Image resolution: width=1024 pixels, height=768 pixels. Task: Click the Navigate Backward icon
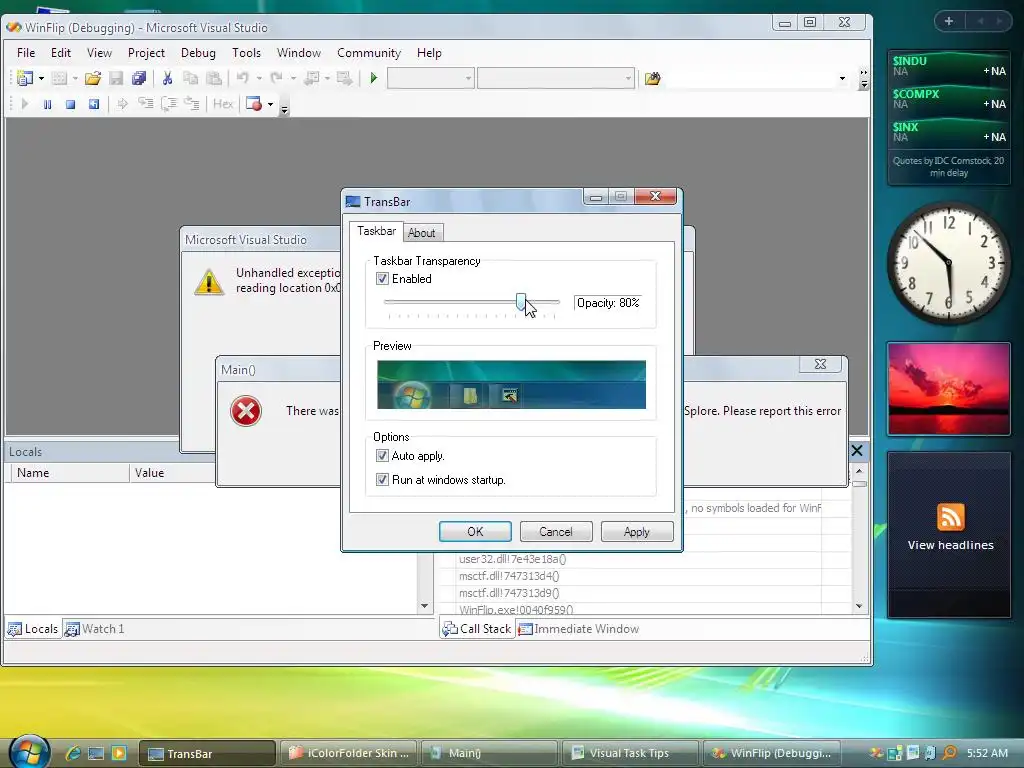pyautogui.click(x=312, y=78)
